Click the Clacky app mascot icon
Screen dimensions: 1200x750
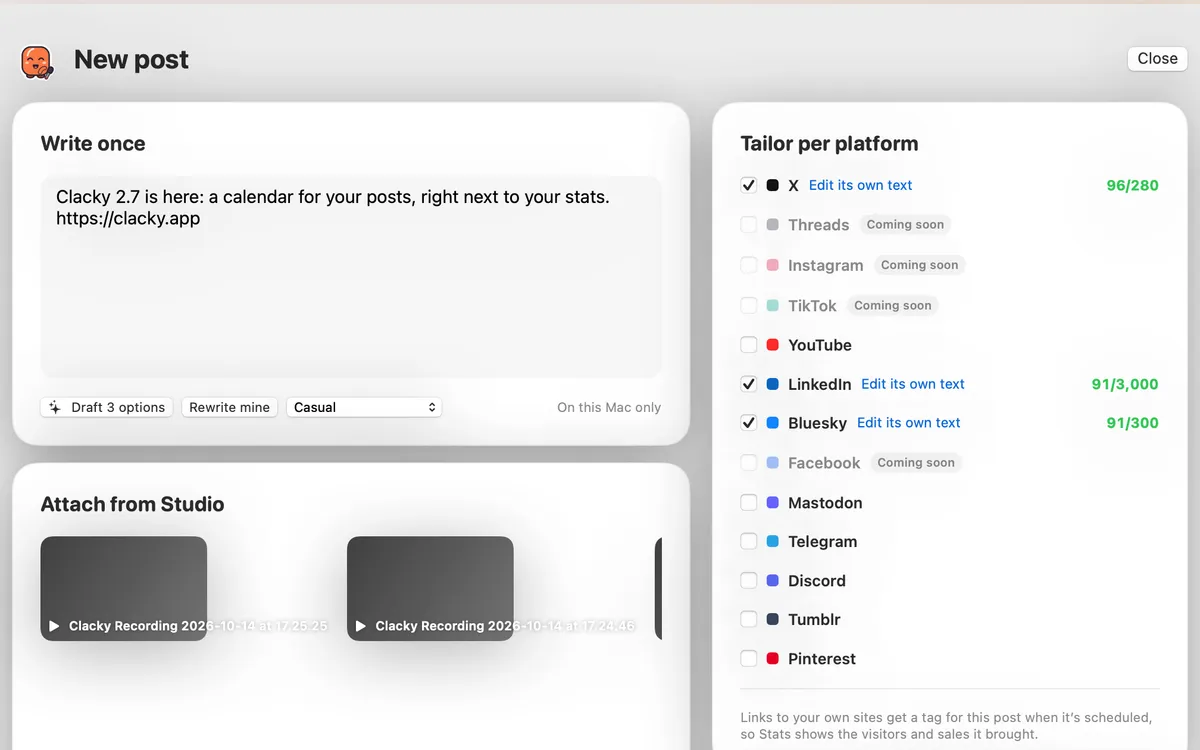[x=38, y=61]
